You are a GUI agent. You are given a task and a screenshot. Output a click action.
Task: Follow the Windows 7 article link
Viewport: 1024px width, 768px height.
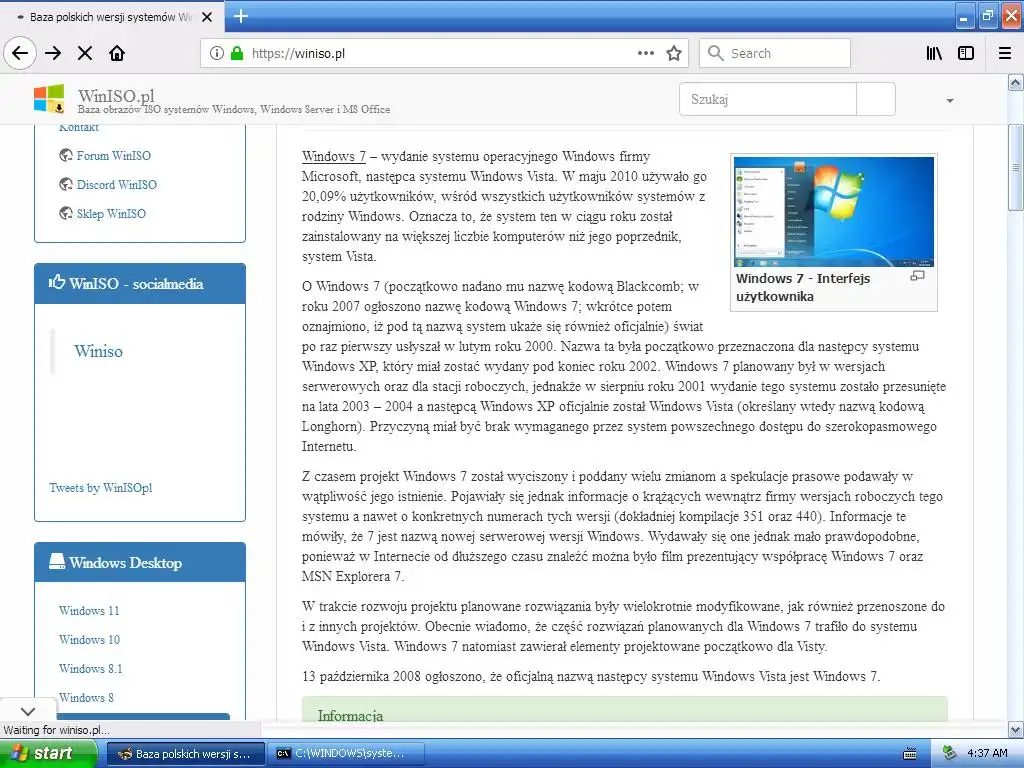(x=334, y=157)
